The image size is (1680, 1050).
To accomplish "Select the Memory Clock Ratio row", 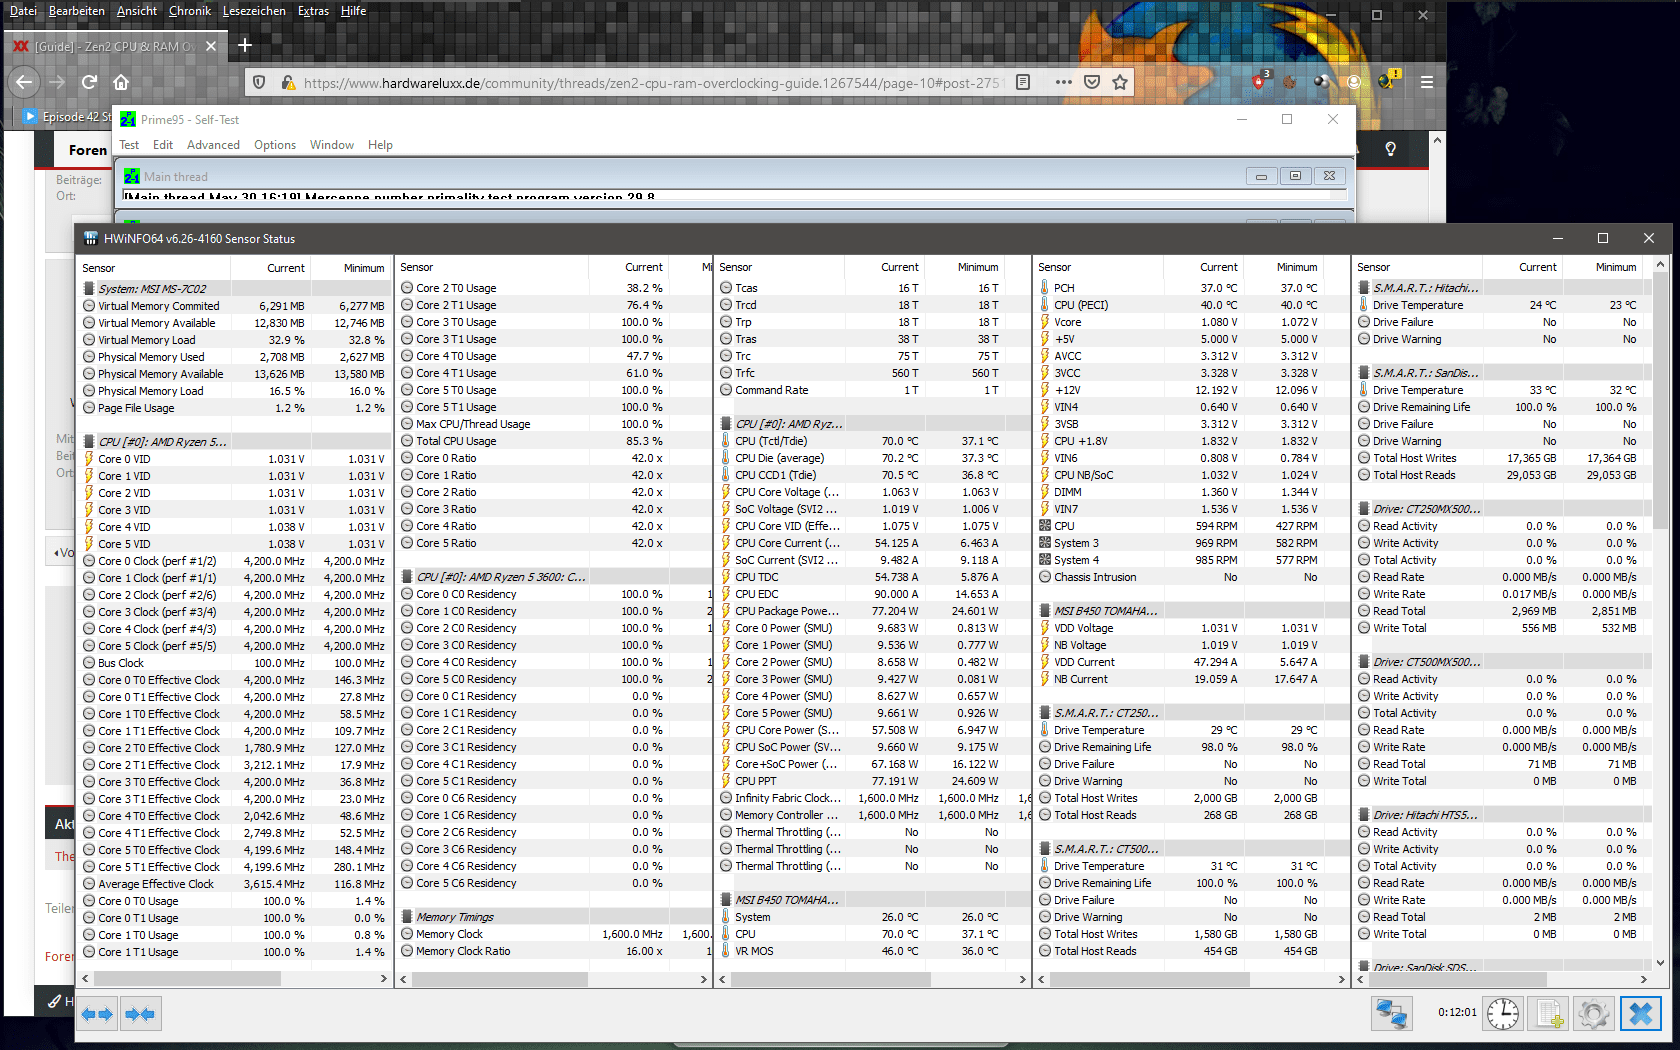I will pyautogui.click(x=553, y=951).
